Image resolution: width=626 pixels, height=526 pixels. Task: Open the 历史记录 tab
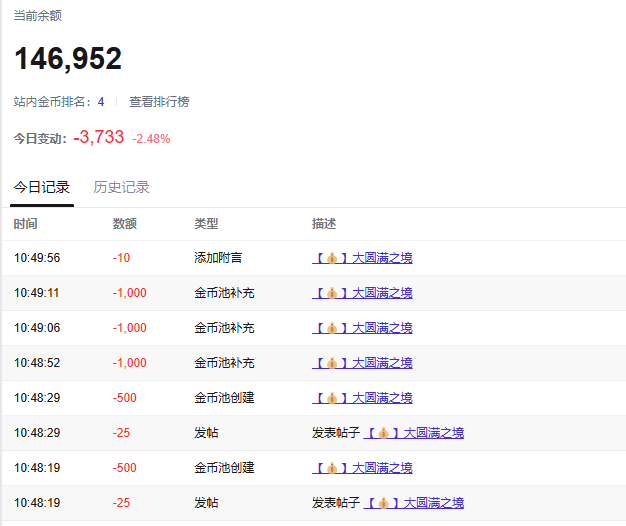click(121, 187)
